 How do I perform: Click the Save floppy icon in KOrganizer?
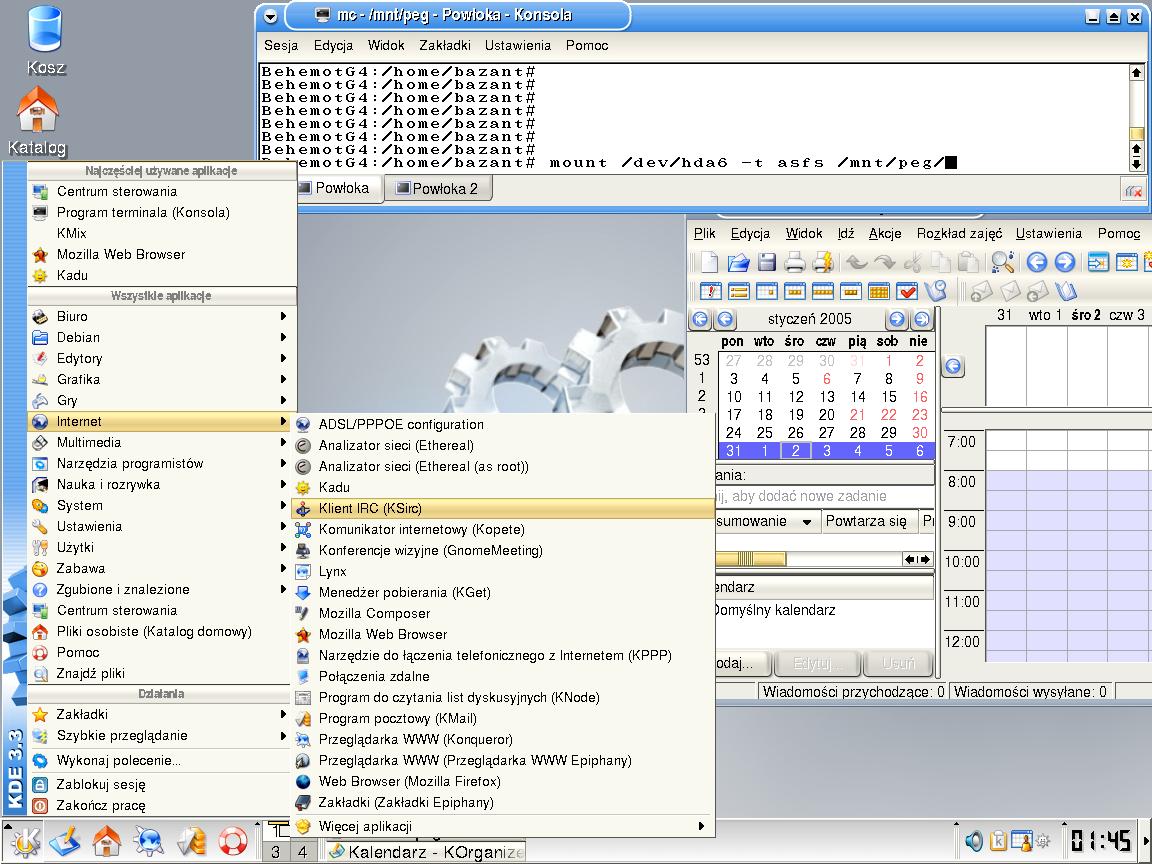(x=766, y=262)
